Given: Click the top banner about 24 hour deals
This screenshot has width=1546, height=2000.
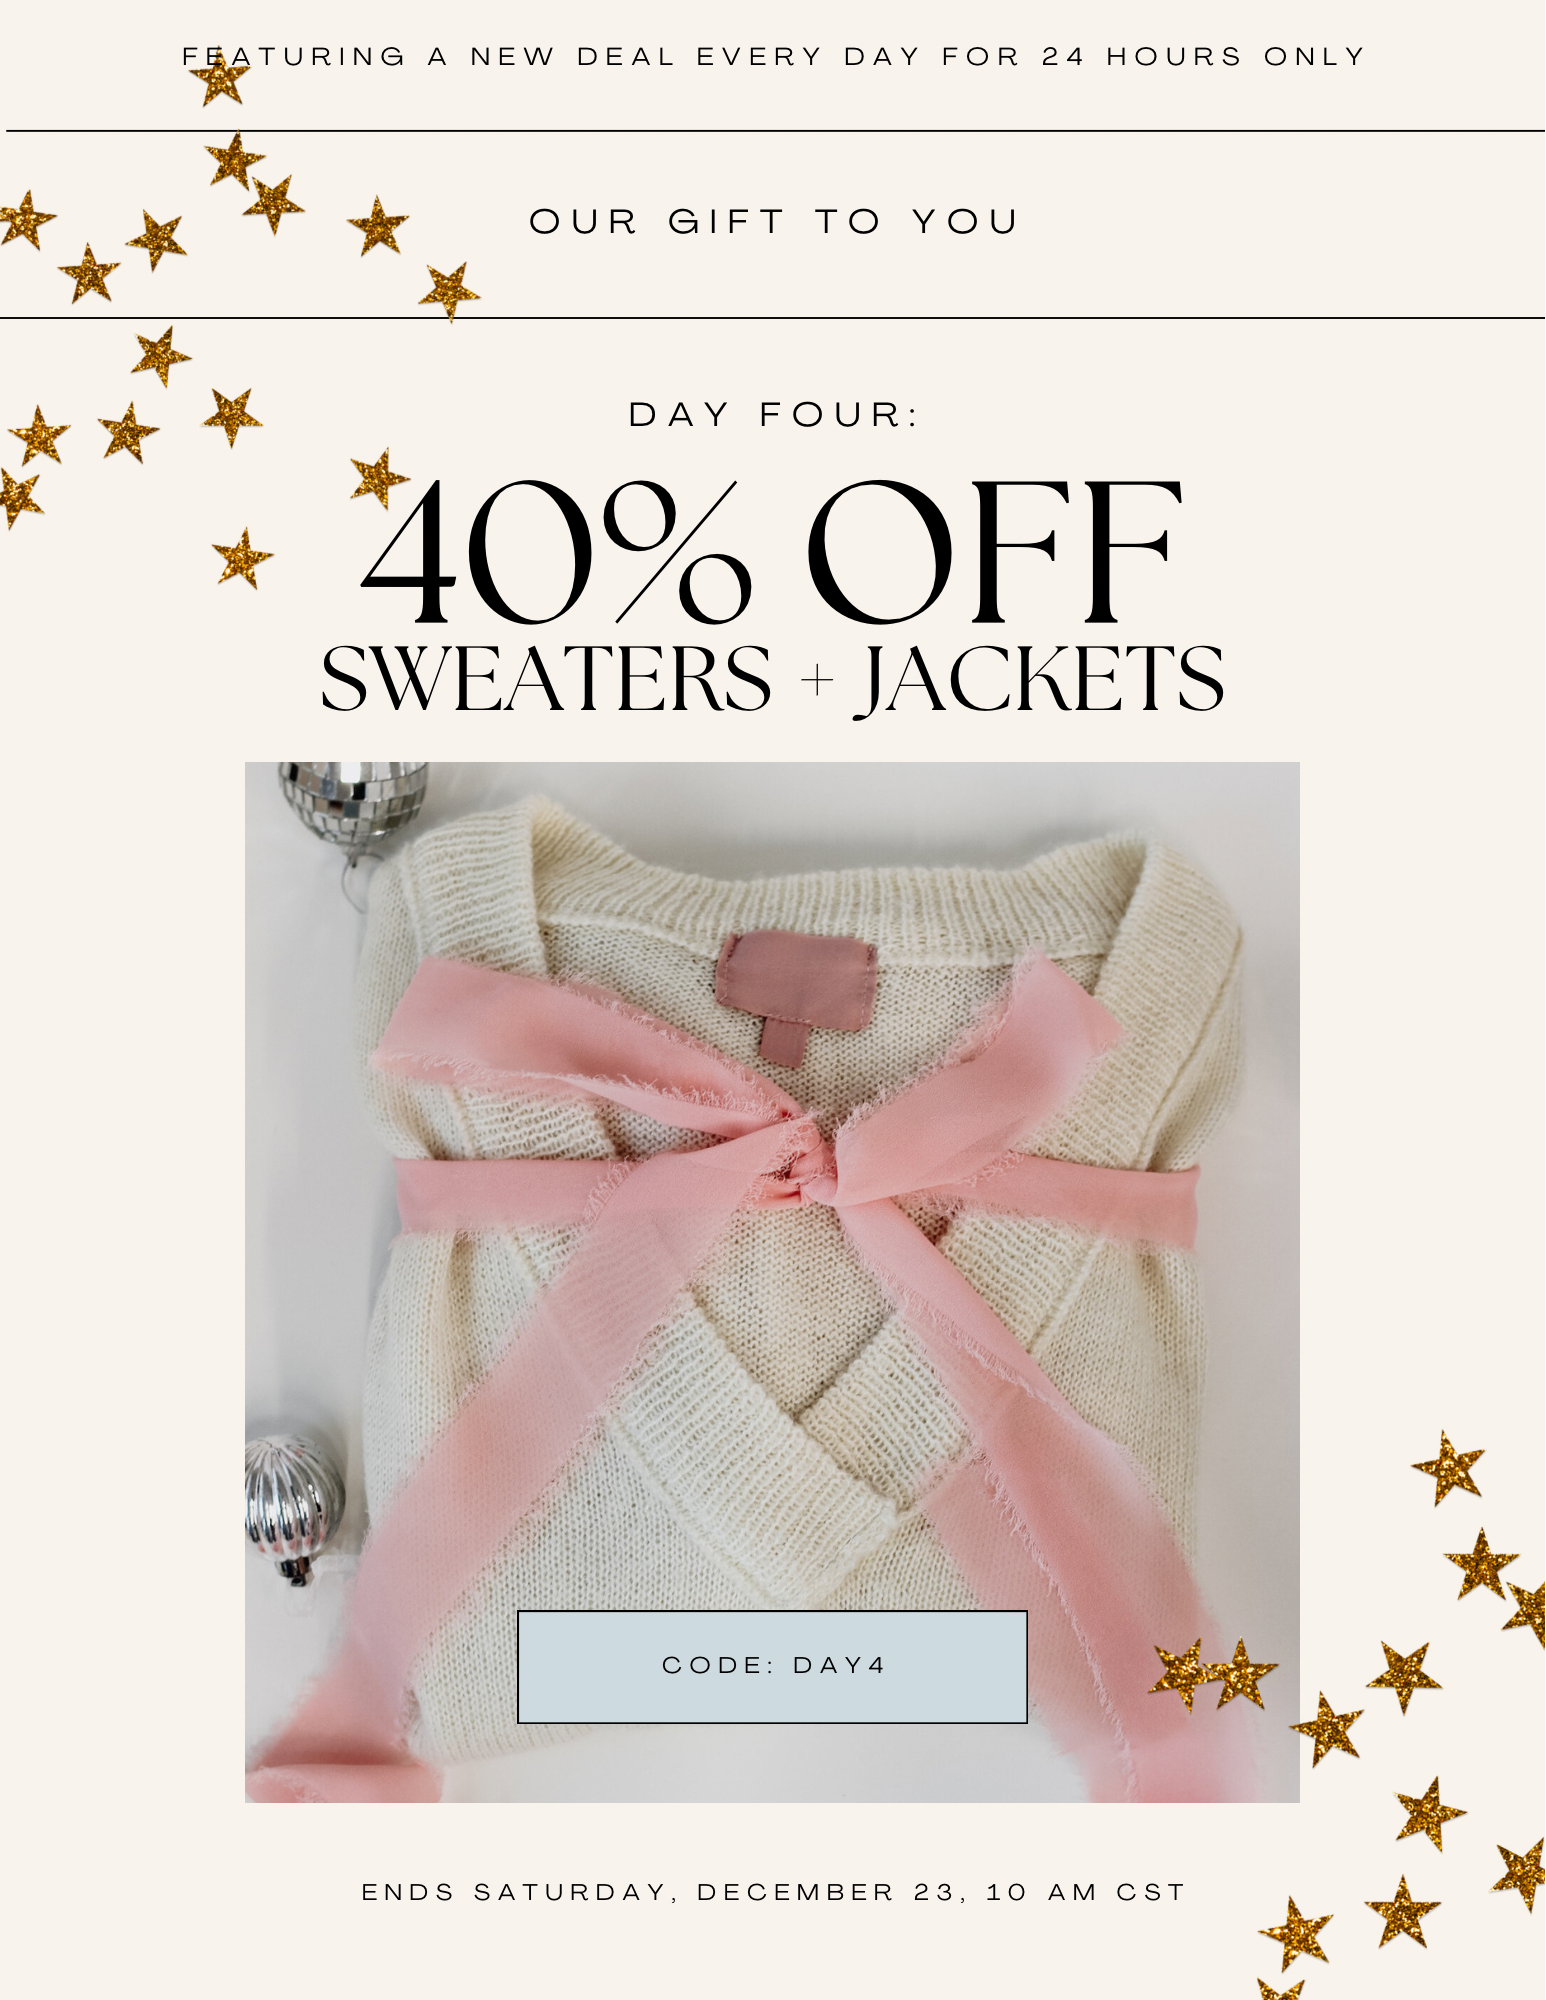Looking at the screenshot, I should click(773, 56).
